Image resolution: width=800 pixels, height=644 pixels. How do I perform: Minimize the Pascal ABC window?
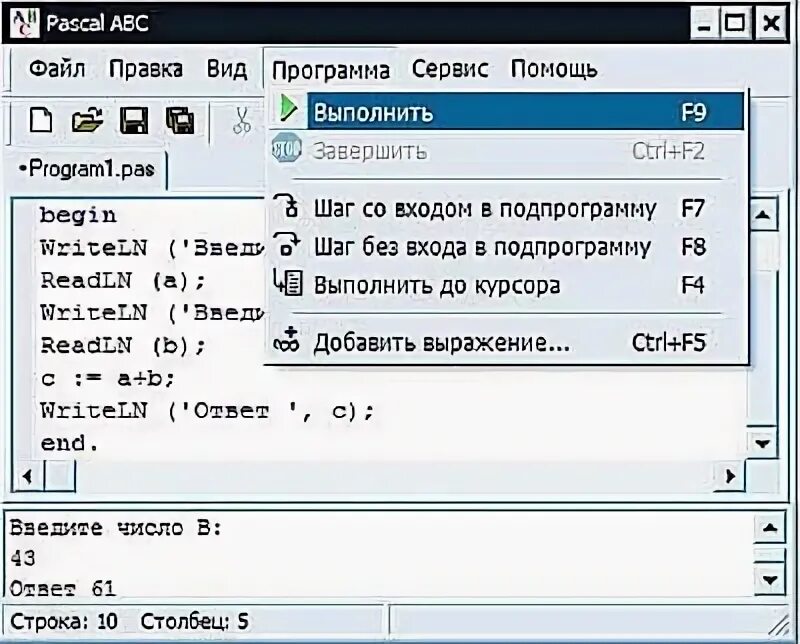pyautogui.click(x=705, y=23)
